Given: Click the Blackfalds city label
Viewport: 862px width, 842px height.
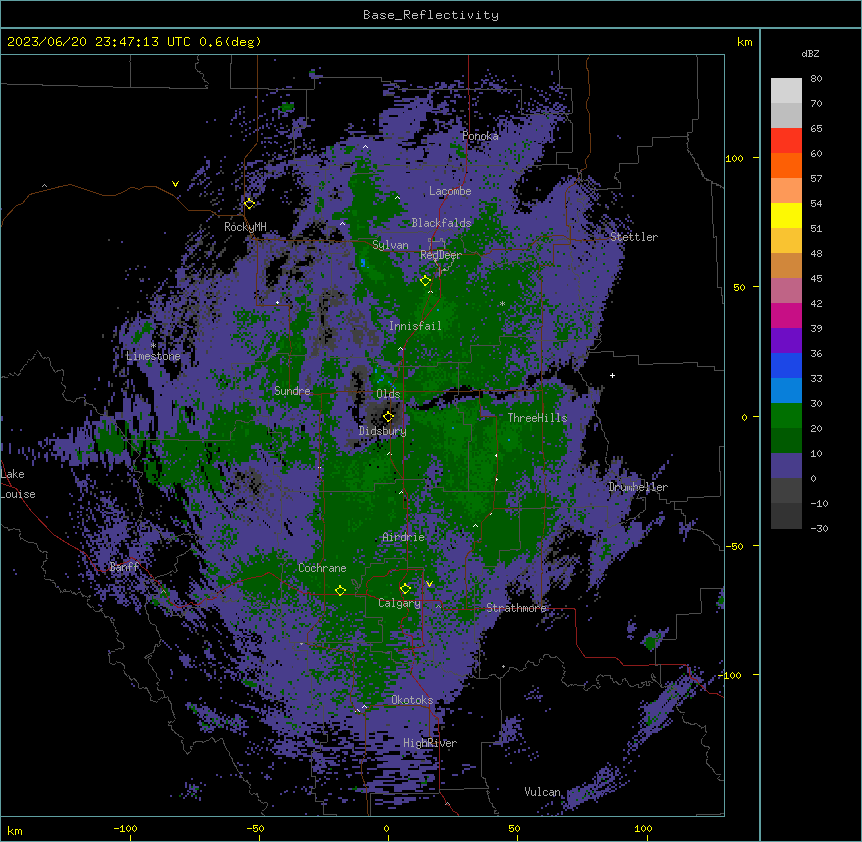Looking at the screenshot, I should tap(441, 223).
